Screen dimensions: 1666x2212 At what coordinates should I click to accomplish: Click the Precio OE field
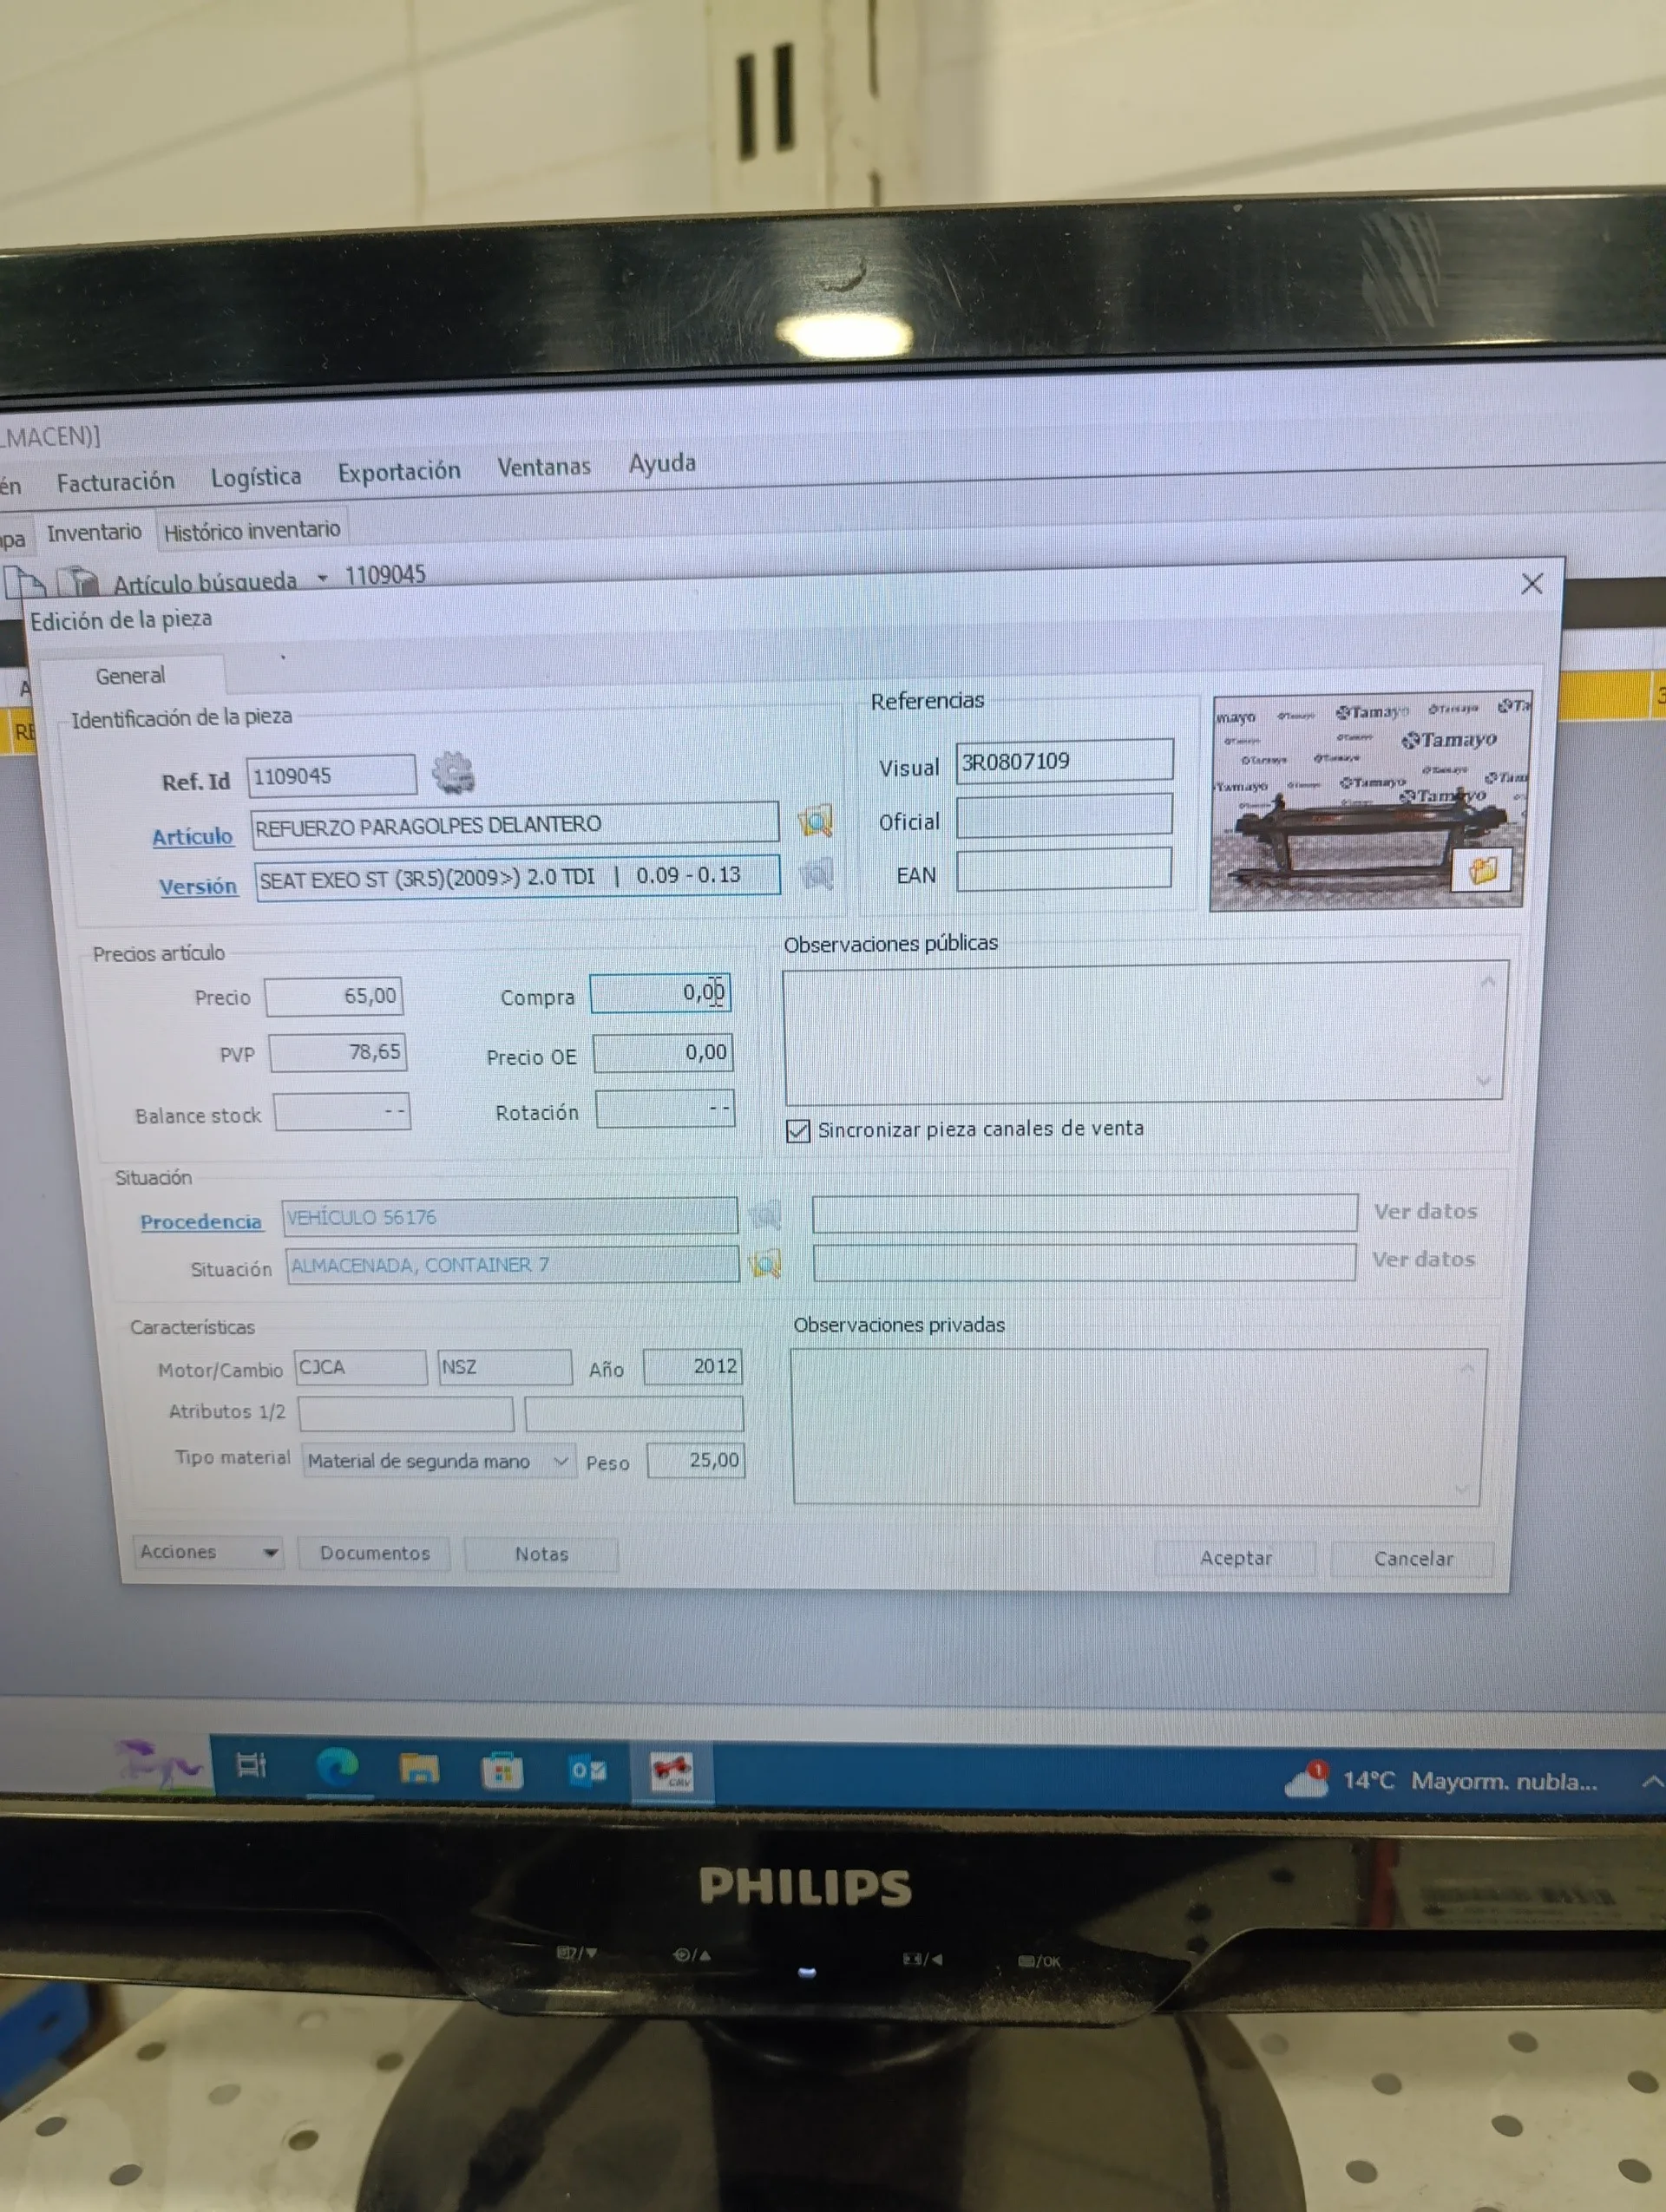pos(663,1052)
